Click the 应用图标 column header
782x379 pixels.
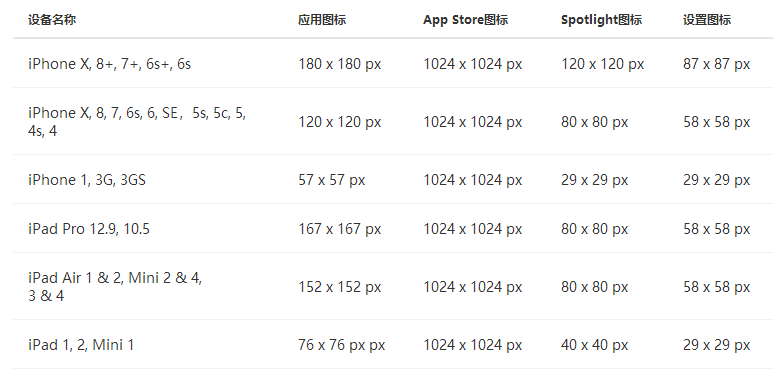pyautogui.click(x=322, y=20)
